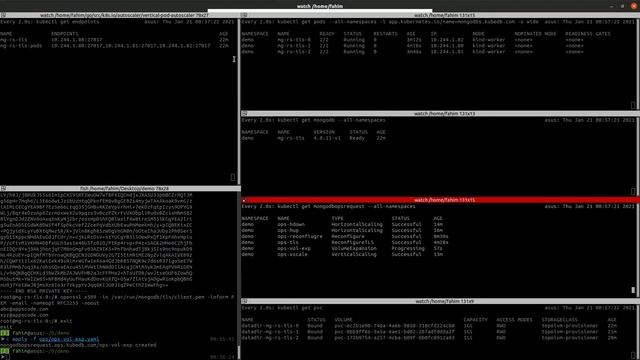Click 'ops-hup' request name
This screenshot has height=360, width=640.
click(288, 230)
